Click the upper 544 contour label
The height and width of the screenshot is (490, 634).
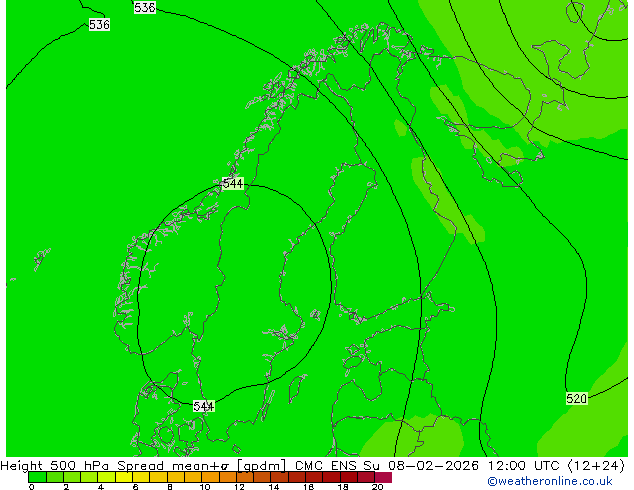pos(233,184)
